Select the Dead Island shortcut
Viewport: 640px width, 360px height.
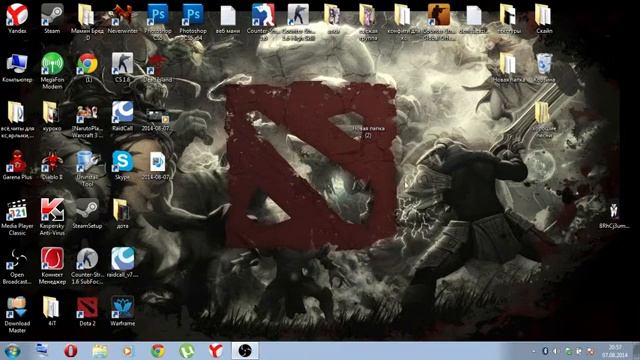click(158, 67)
